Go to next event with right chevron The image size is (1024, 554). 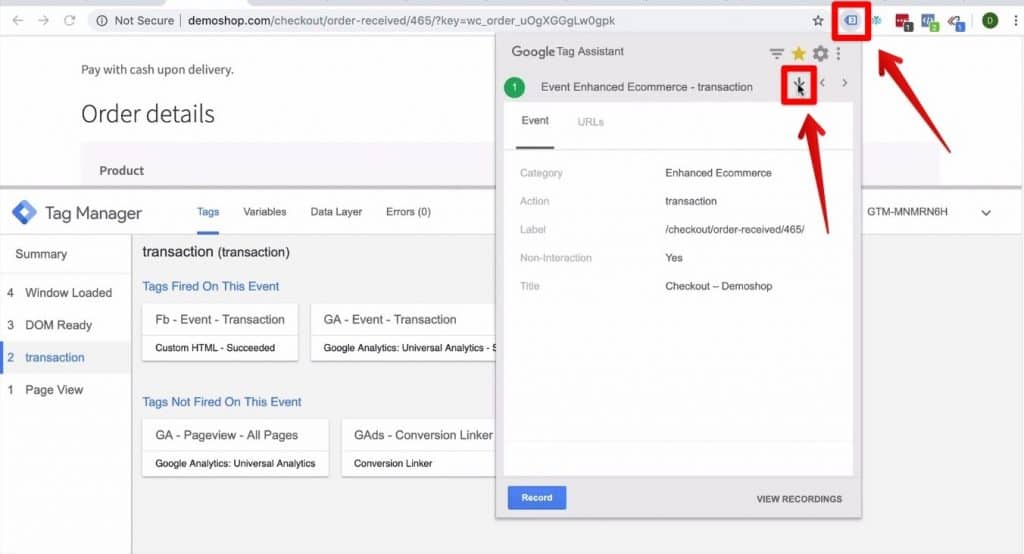coord(844,84)
